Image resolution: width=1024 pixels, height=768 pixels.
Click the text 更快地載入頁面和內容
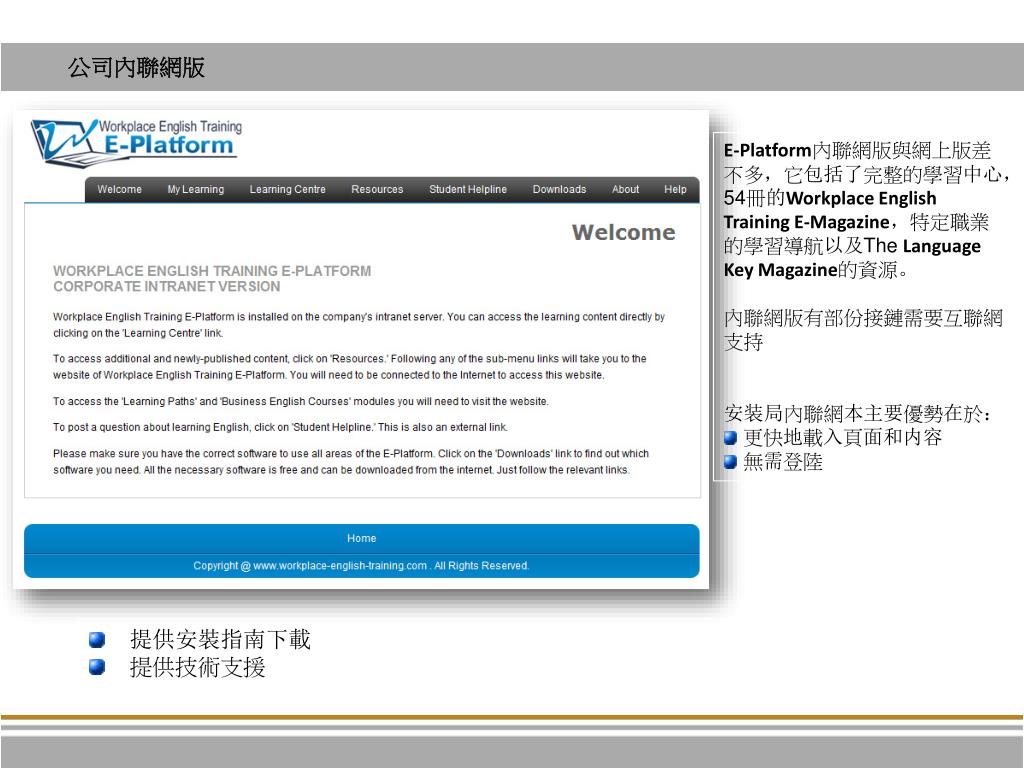tap(842, 437)
